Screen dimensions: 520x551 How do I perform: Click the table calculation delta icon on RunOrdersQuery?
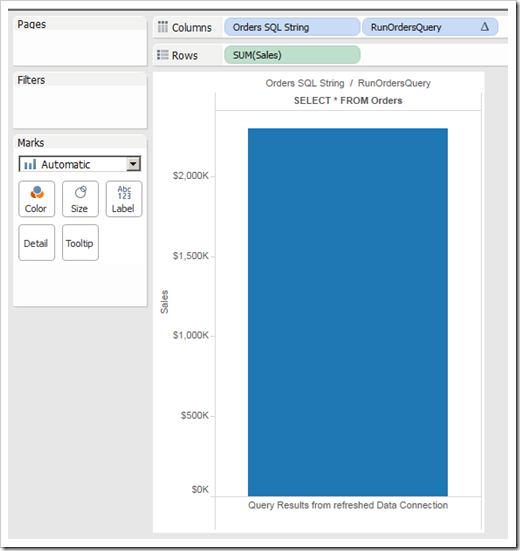(485, 27)
